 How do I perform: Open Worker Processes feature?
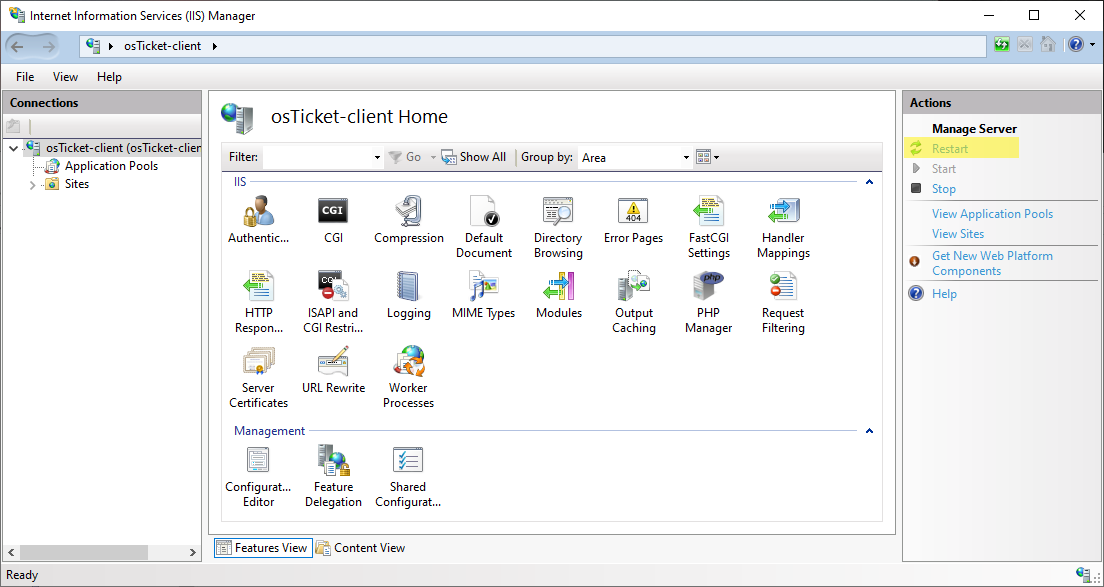[x=408, y=377]
